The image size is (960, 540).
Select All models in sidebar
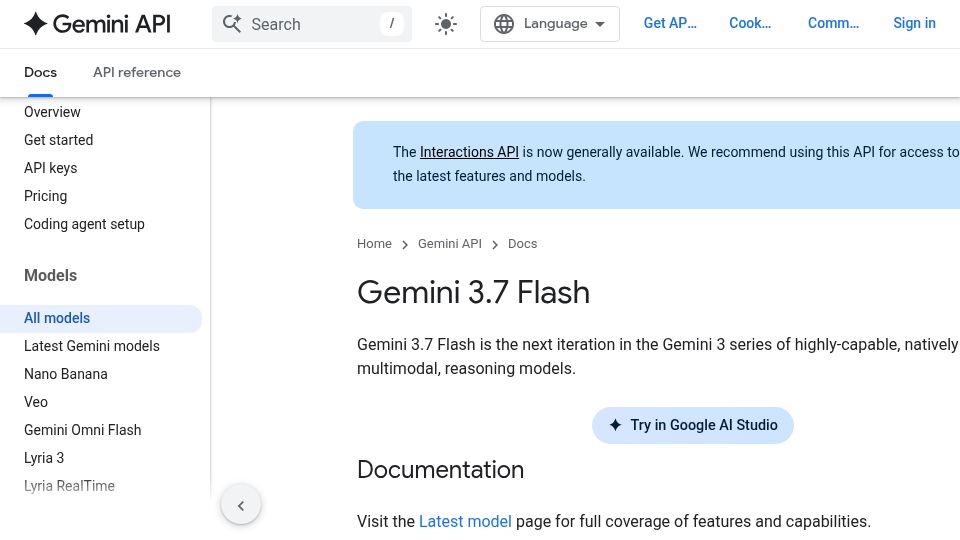pos(100,318)
